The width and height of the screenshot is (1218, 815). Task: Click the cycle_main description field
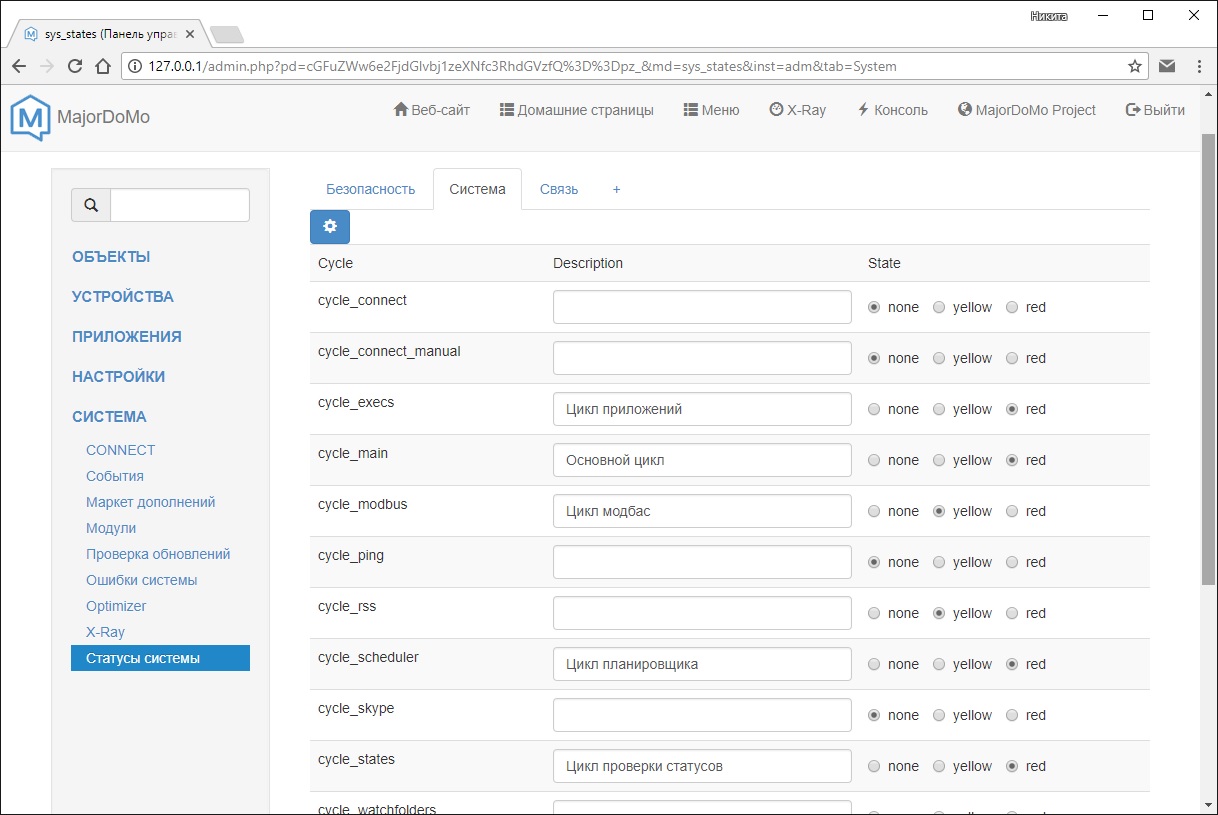(702, 461)
